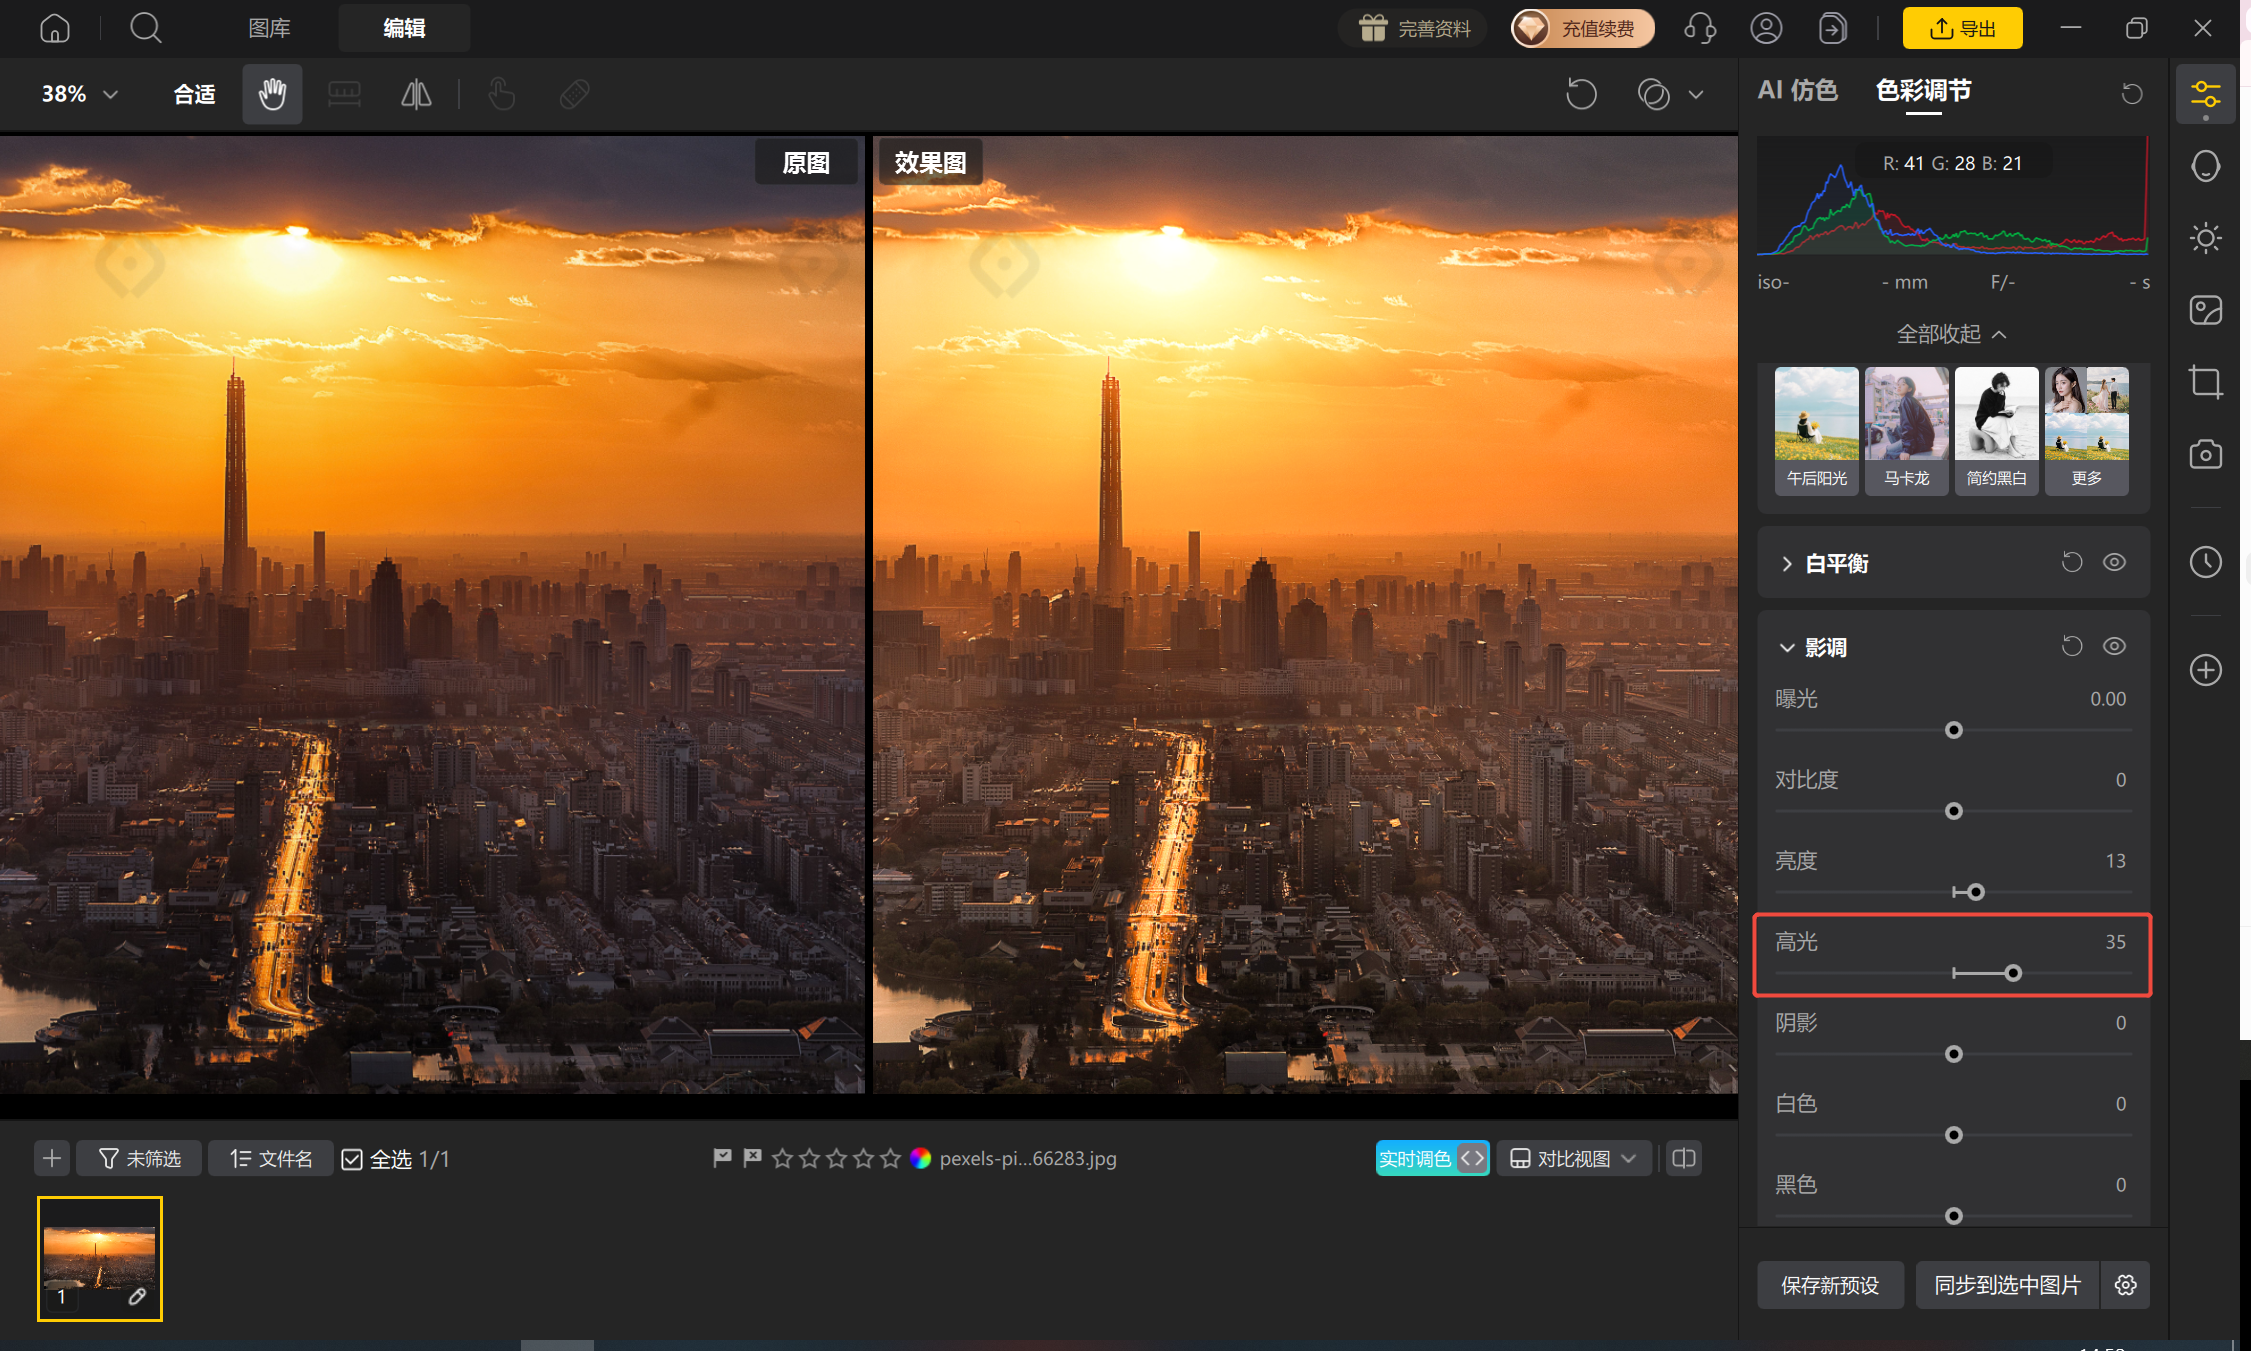This screenshot has height=1351, width=2251.
Task: Open the crop tool in the sidebar
Action: coord(2205,382)
